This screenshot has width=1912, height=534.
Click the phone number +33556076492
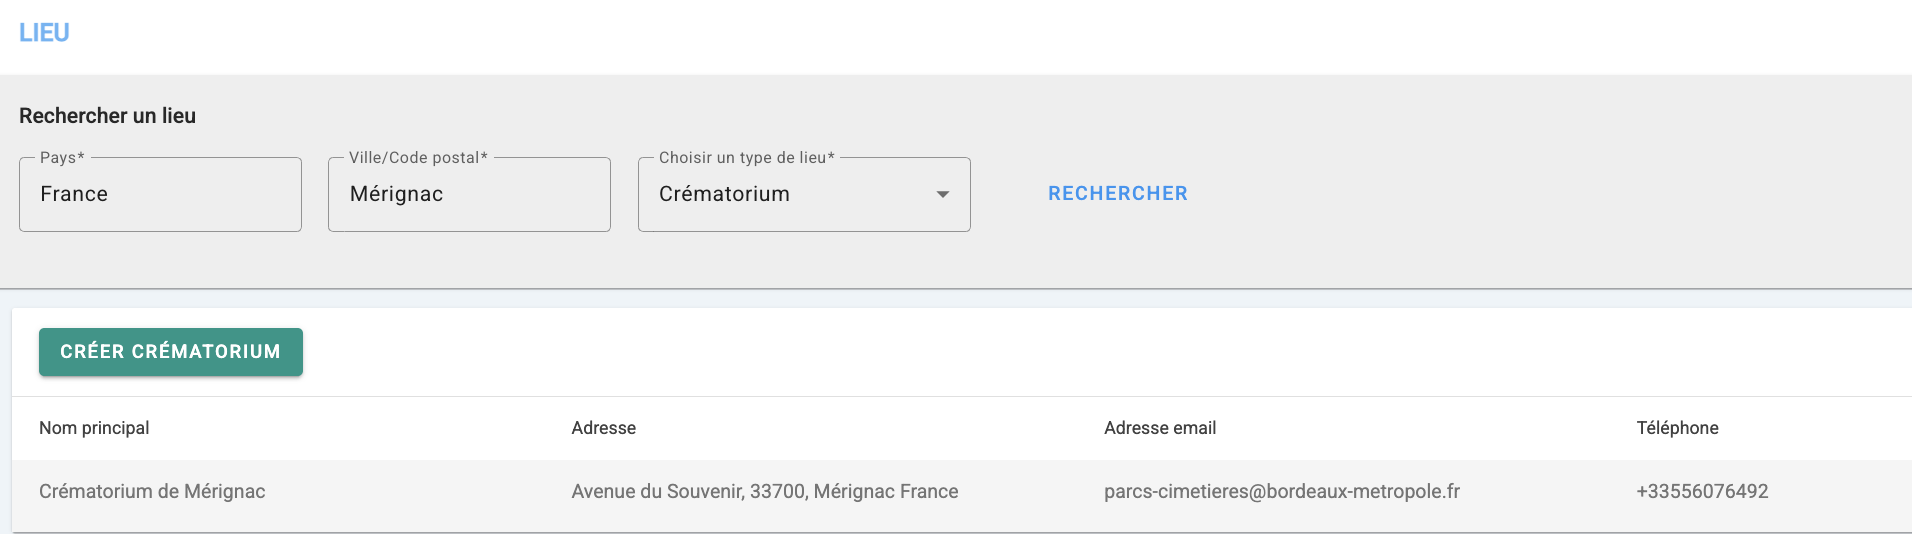click(x=1702, y=491)
